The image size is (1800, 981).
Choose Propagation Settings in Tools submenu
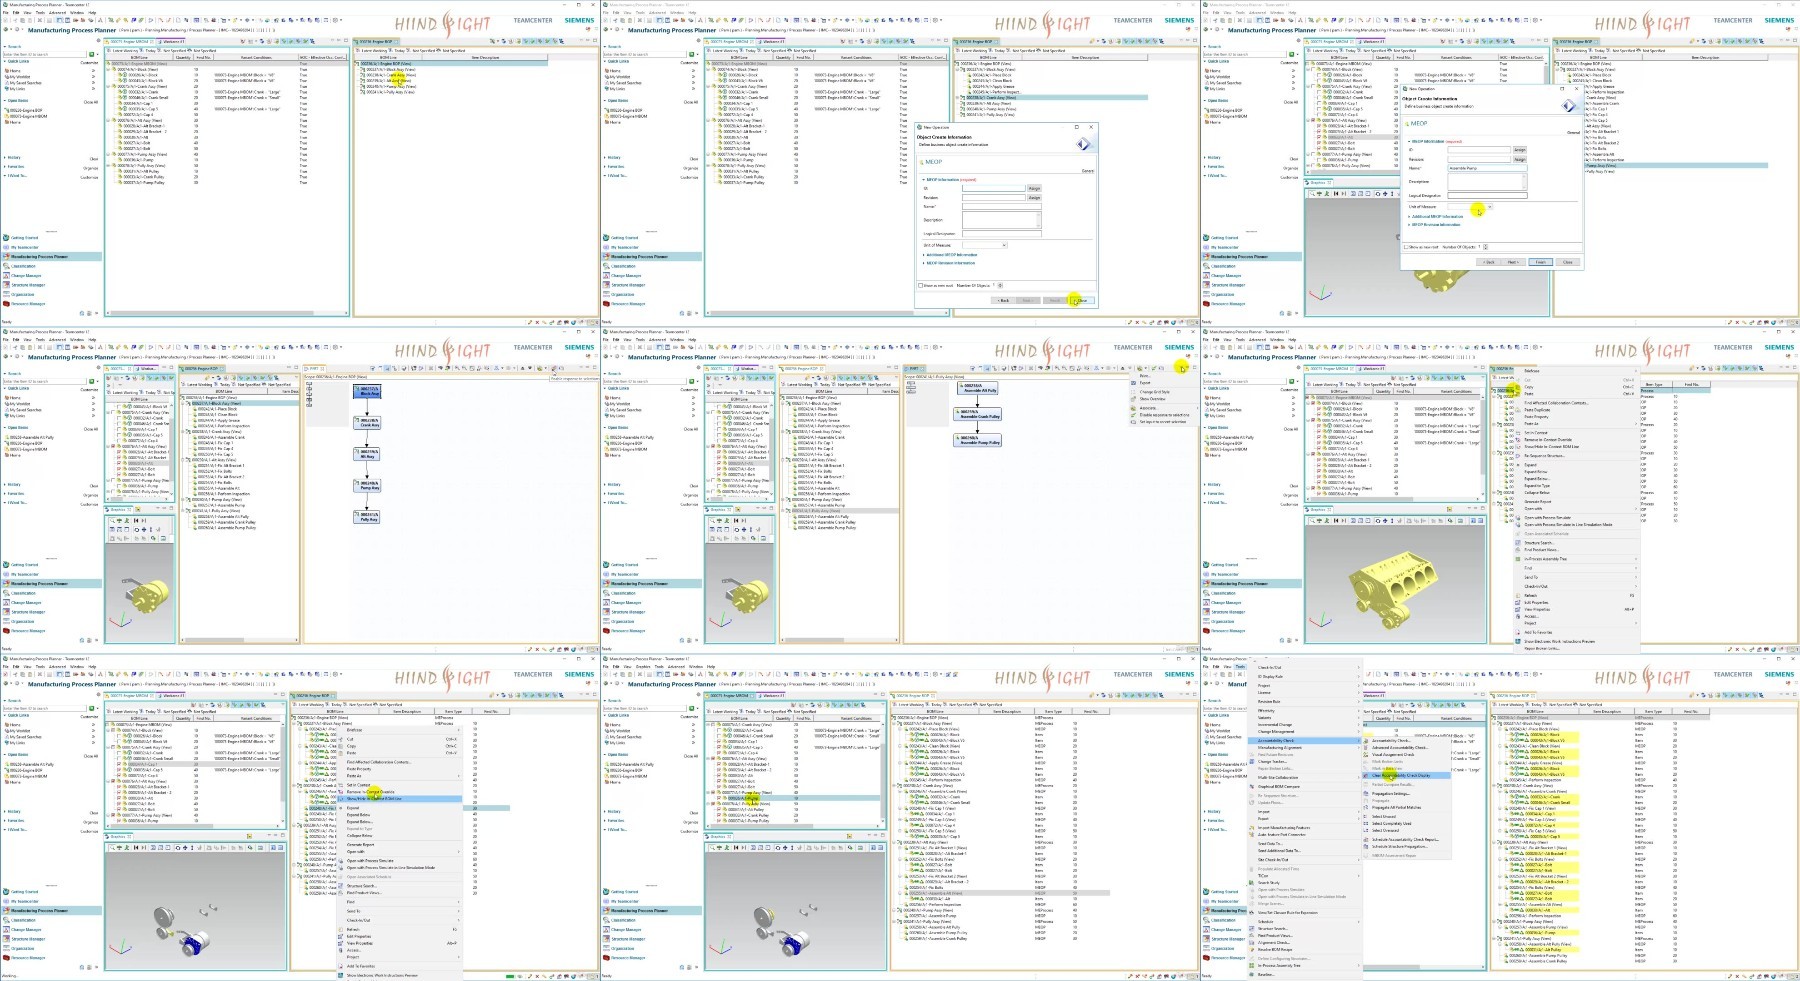(x=1391, y=793)
